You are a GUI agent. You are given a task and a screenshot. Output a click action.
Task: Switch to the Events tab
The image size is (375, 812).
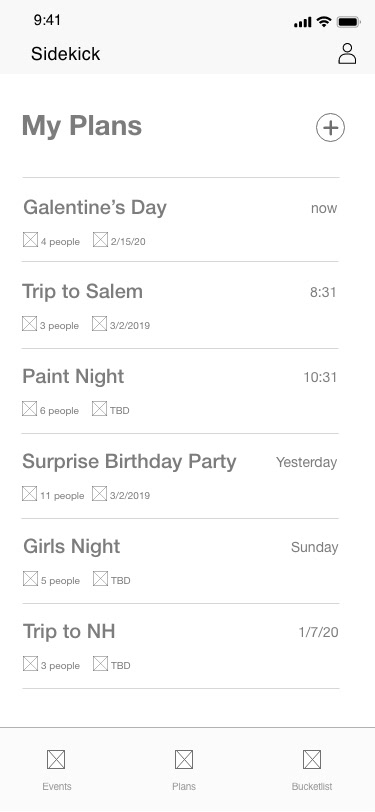click(x=56, y=770)
